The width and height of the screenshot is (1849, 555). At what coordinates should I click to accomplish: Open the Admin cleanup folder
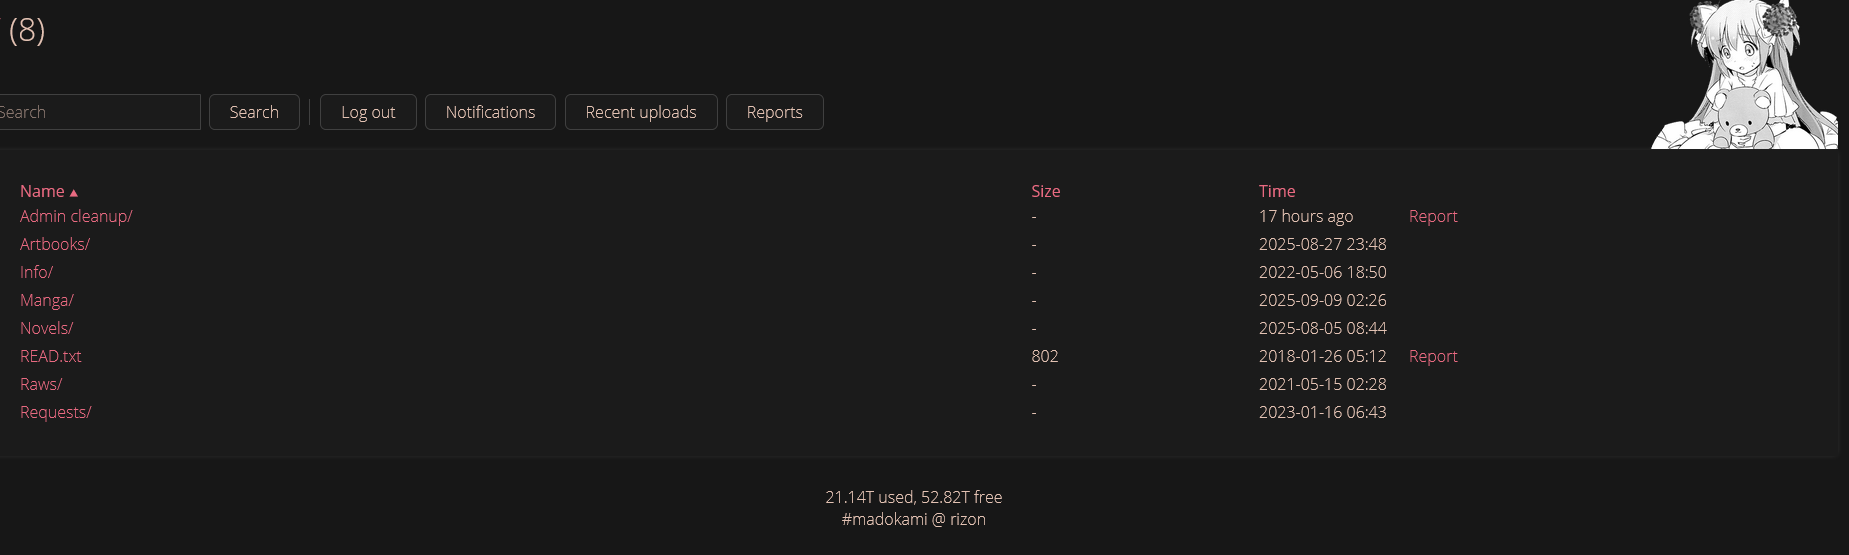[x=76, y=216]
